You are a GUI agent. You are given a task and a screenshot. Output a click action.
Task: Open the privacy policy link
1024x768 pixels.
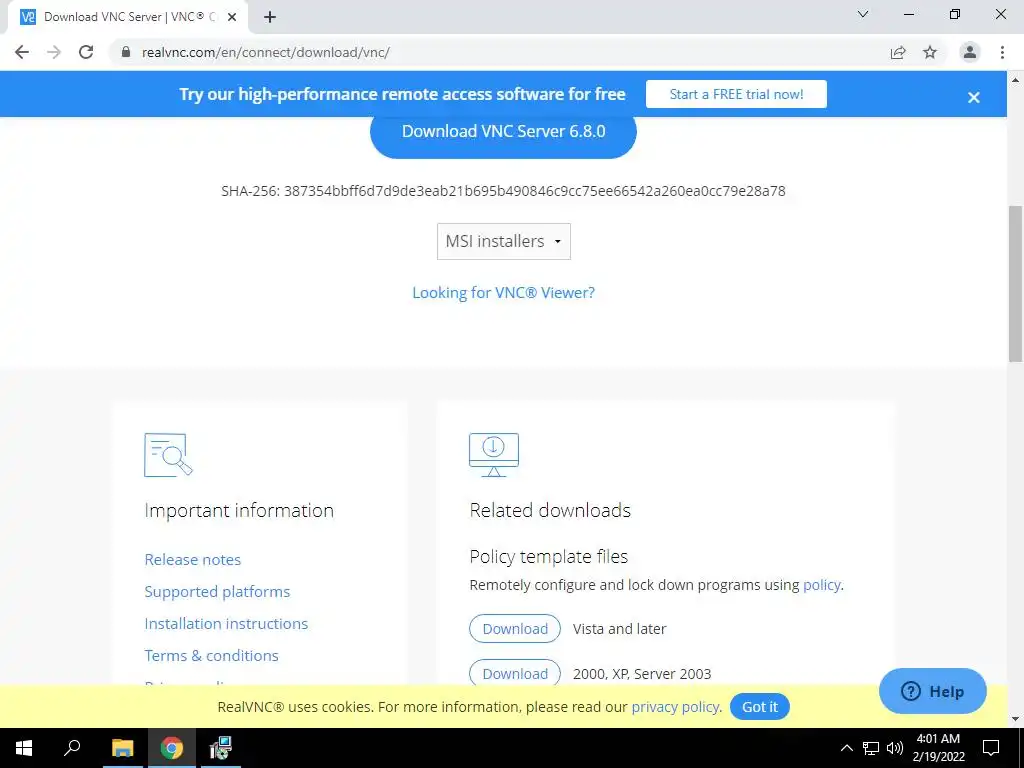point(675,707)
